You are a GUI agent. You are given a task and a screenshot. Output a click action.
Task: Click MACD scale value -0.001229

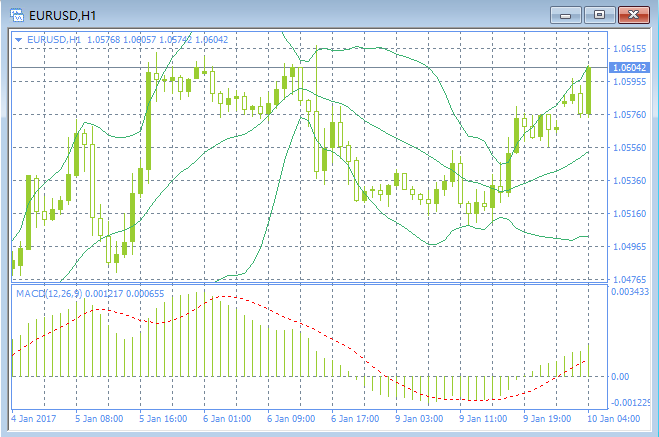630,403
